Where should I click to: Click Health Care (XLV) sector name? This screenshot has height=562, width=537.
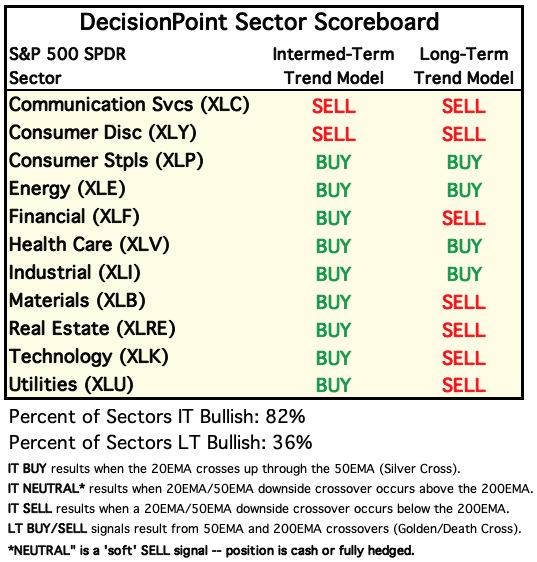[x=89, y=245]
